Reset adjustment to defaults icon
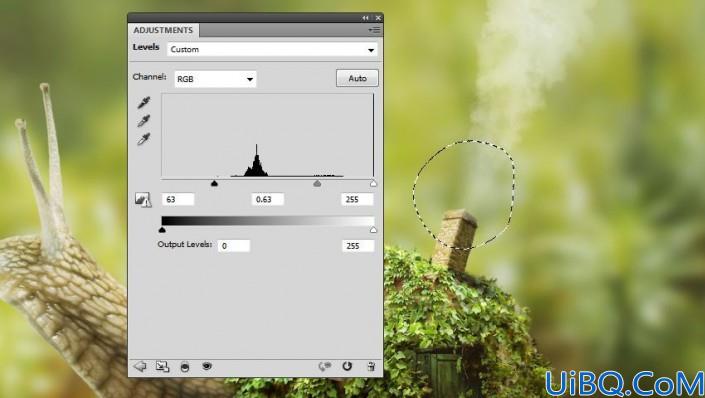This screenshot has width=705, height=398. point(347,366)
